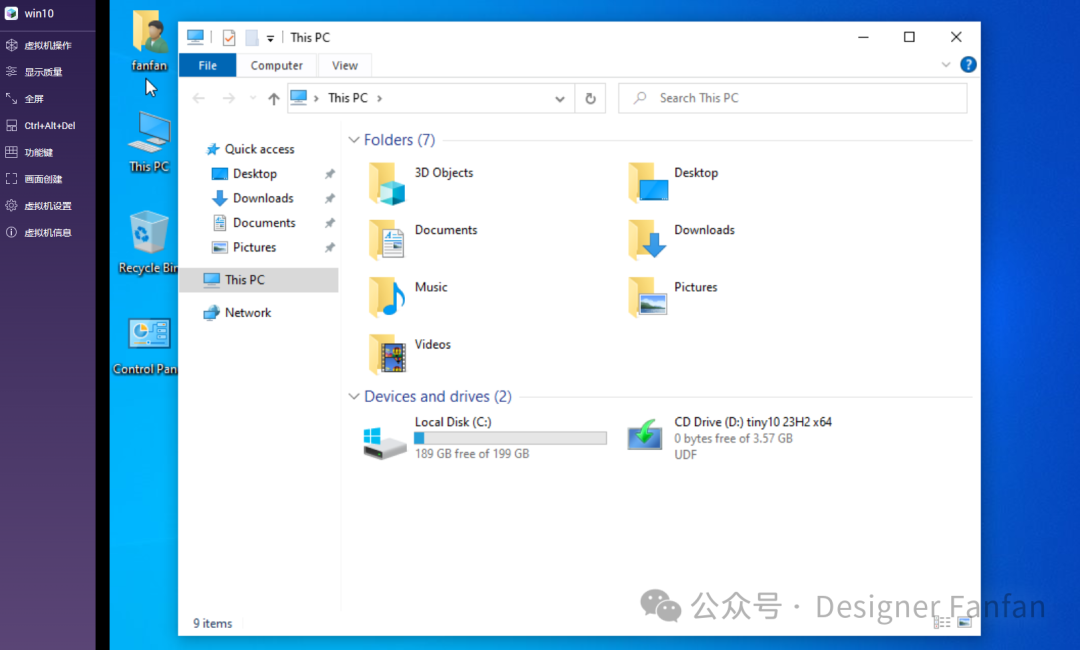
Task: Click the Search This PC field
Action: coord(800,98)
